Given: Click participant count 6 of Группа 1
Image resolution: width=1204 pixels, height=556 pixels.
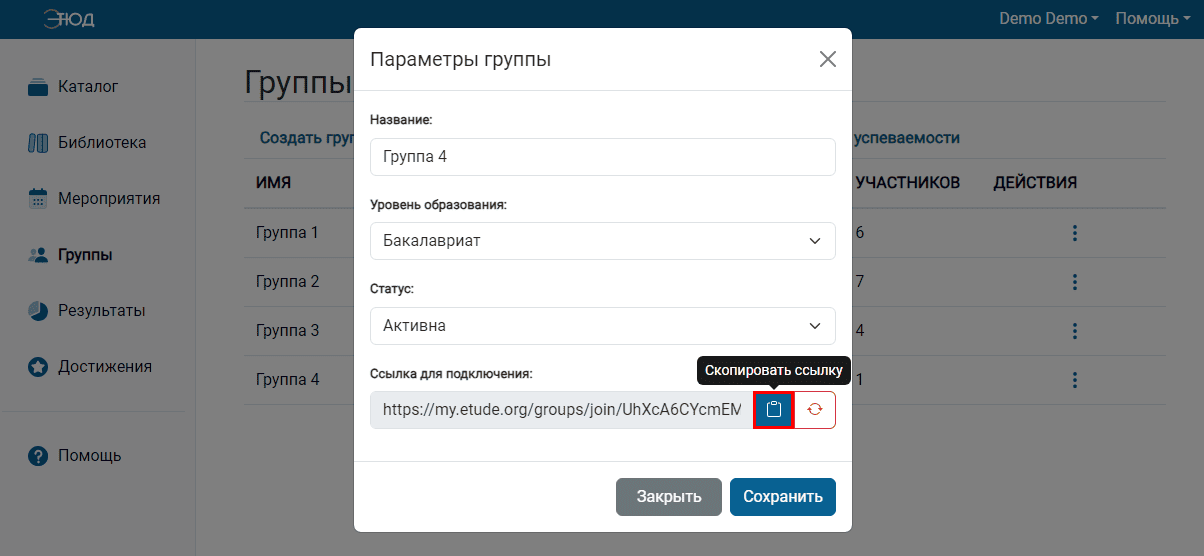Looking at the screenshot, I should tap(860, 233).
